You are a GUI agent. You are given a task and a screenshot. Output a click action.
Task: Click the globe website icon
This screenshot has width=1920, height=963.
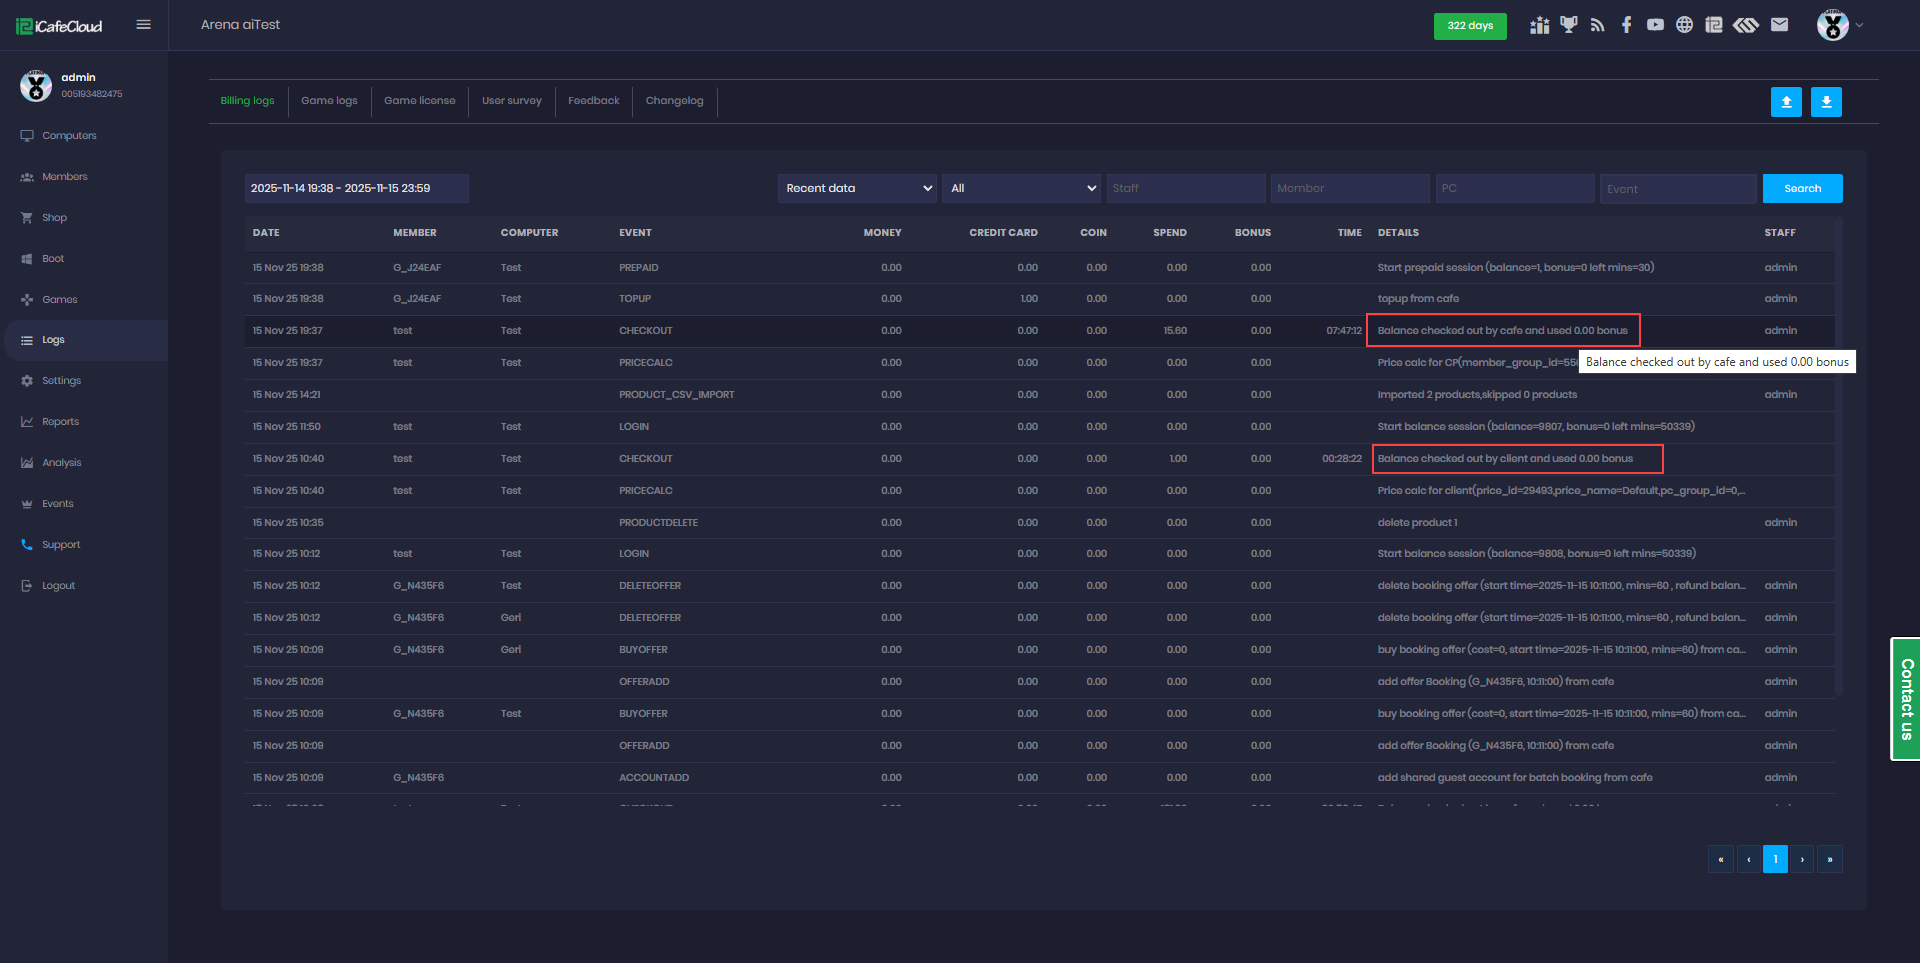point(1684,25)
